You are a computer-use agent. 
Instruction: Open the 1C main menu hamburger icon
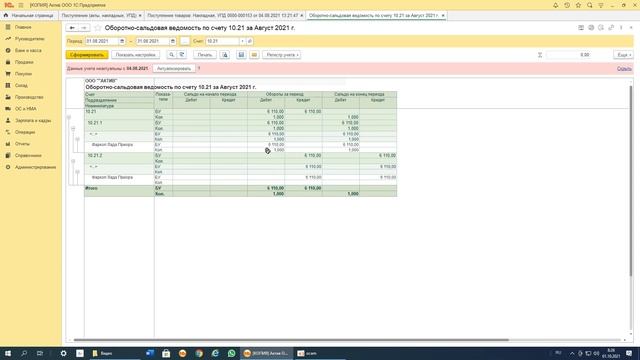point(21,5)
